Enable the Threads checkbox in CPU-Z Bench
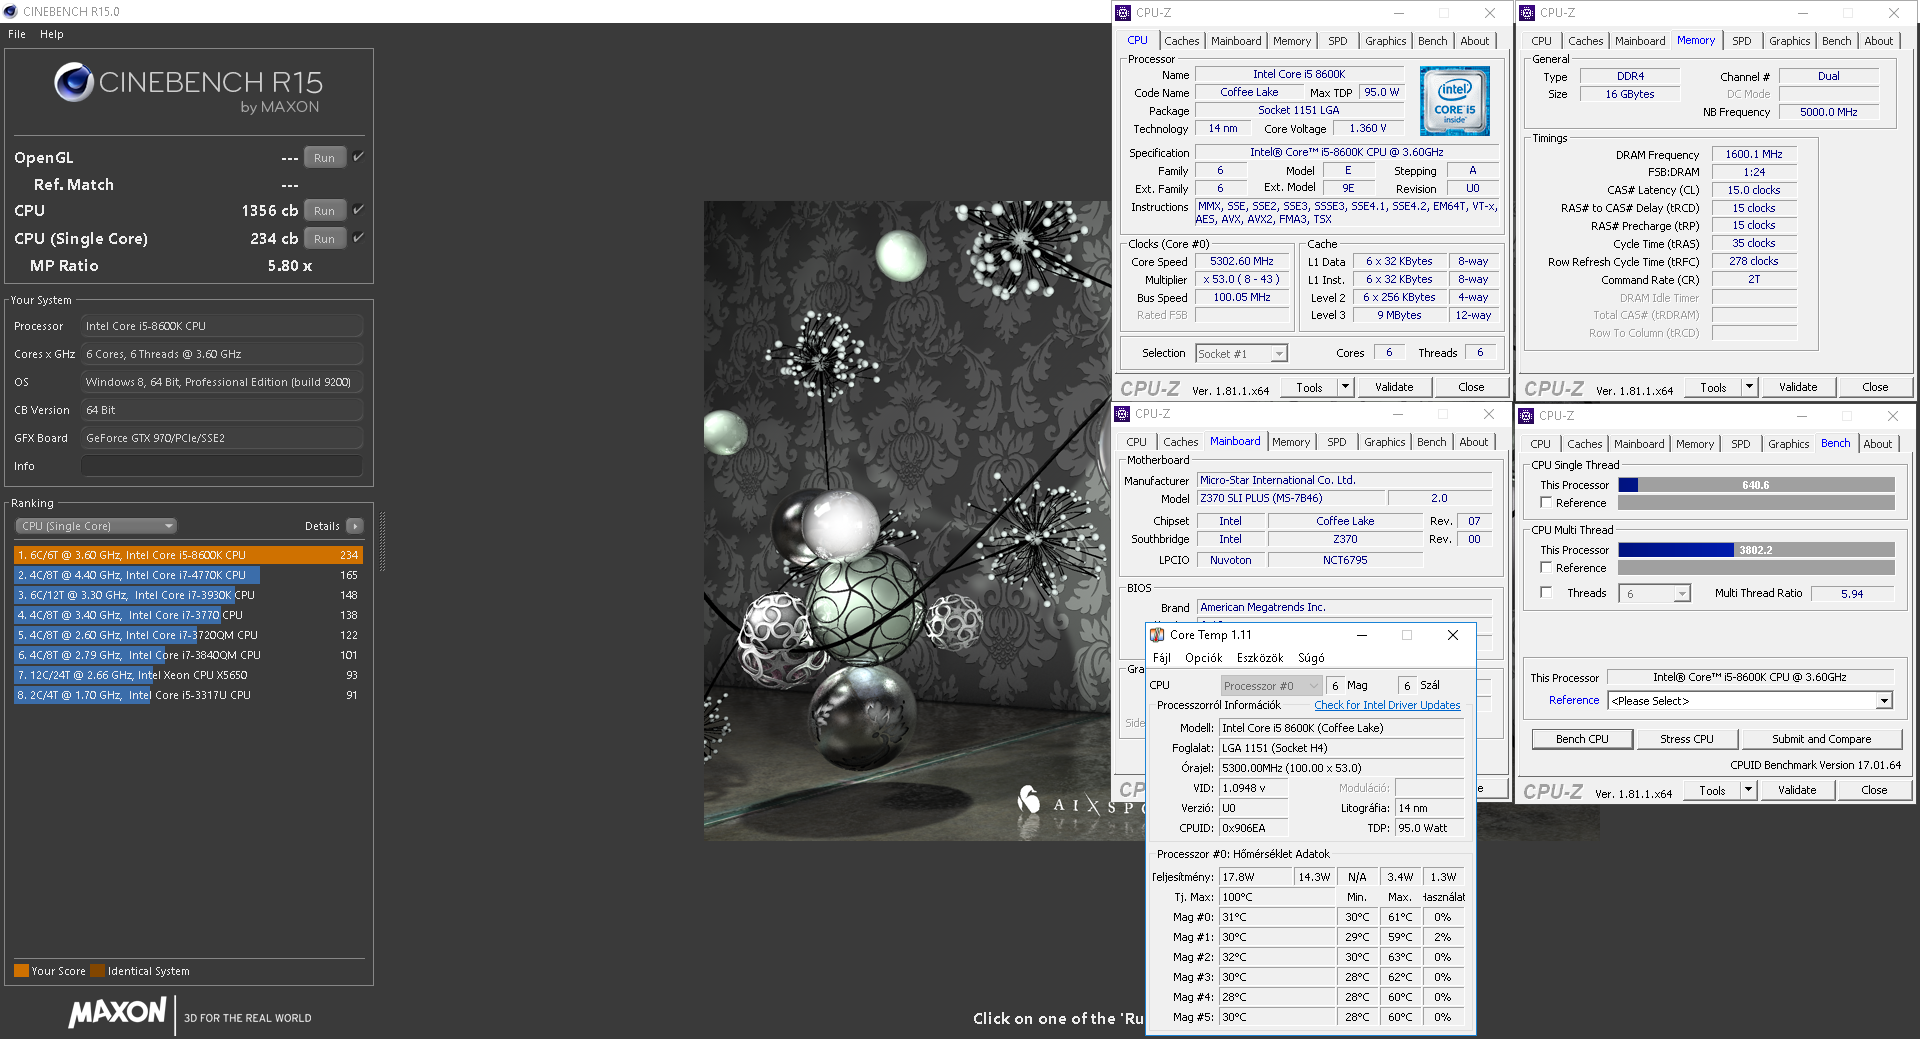 tap(1546, 593)
